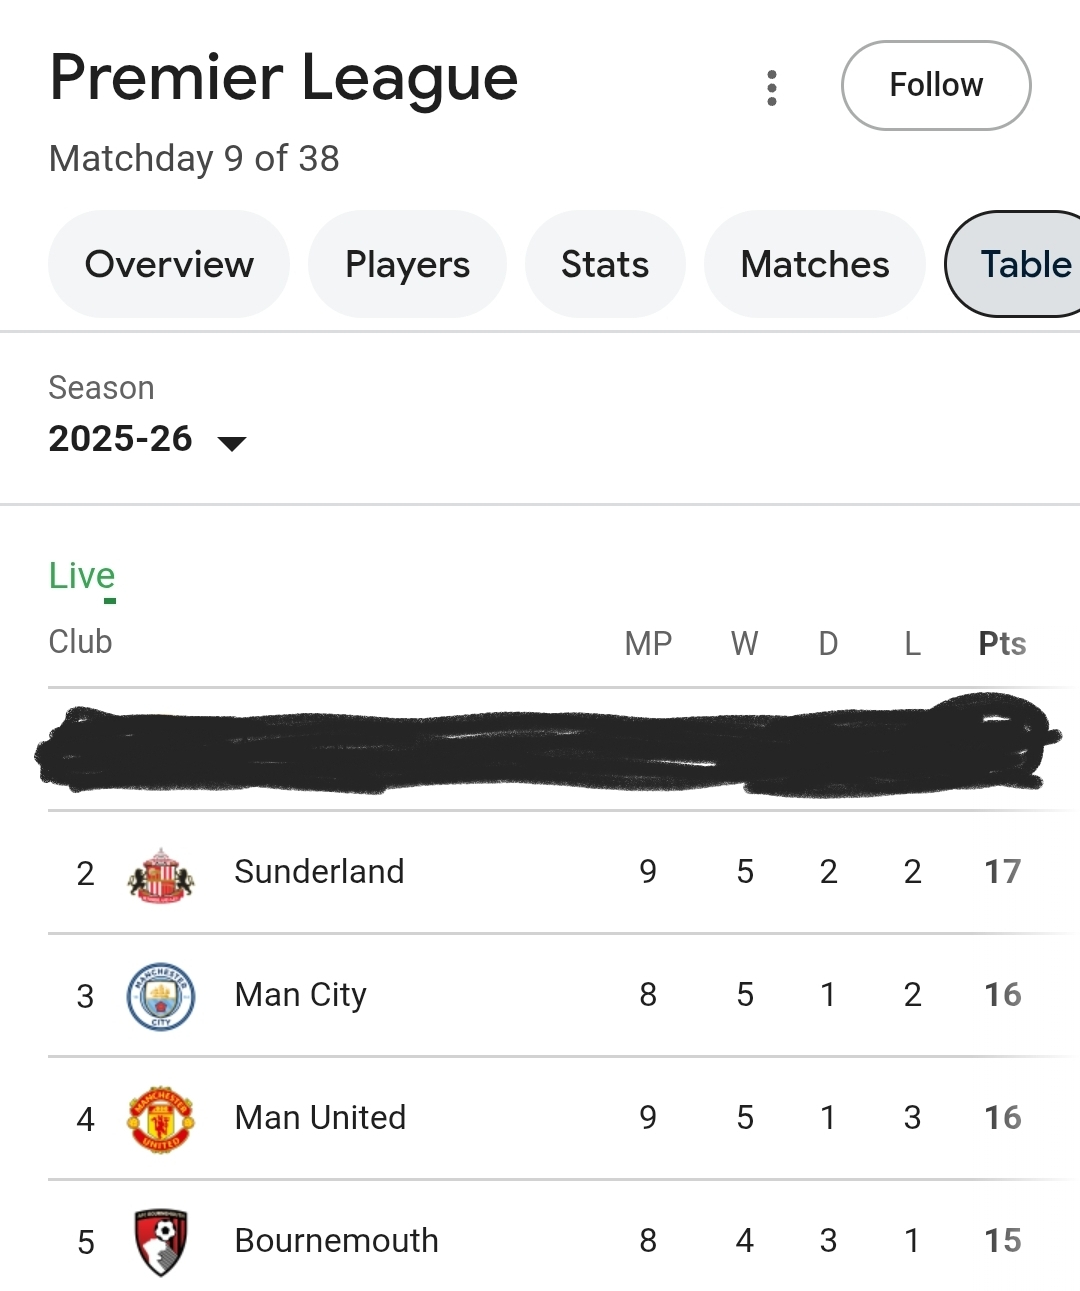The width and height of the screenshot is (1080, 1291).
Task: Follow the Premier League
Action: tap(936, 86)
